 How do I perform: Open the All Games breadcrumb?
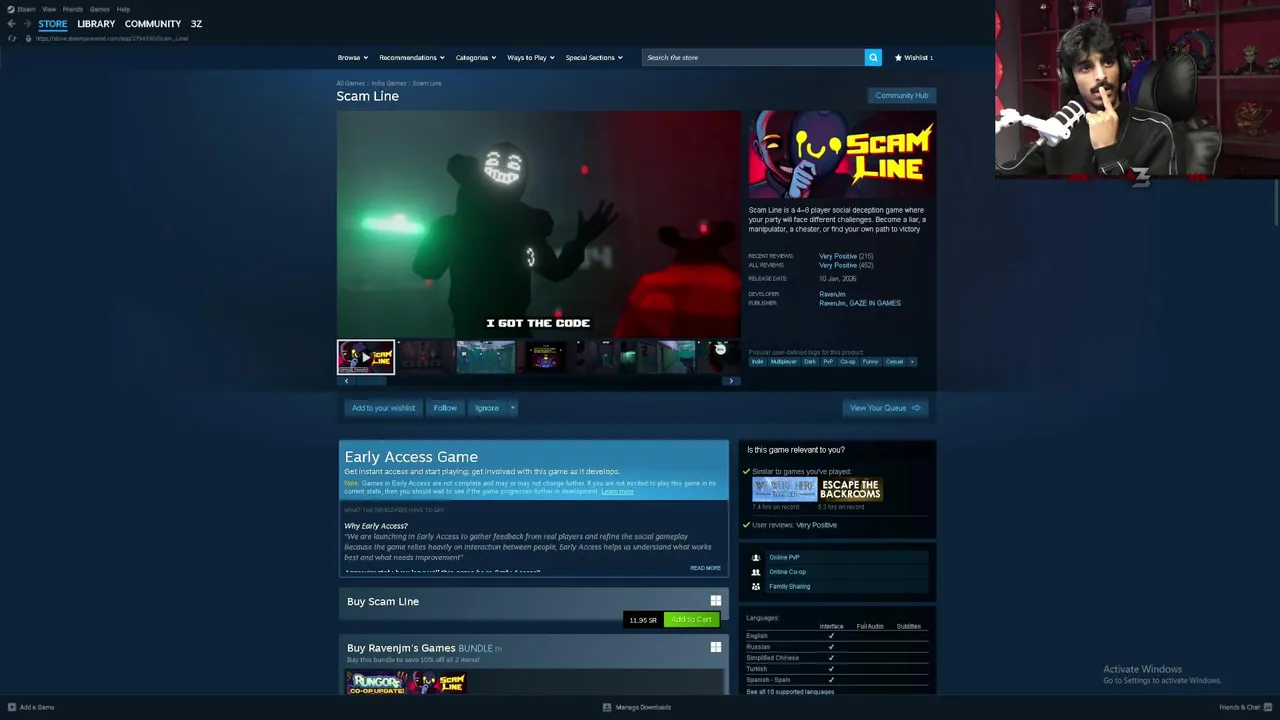[x=350, y=83]
